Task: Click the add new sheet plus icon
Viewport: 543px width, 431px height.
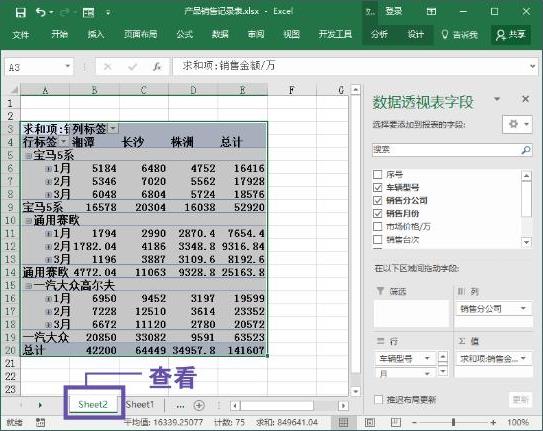Action: [199, 405]
